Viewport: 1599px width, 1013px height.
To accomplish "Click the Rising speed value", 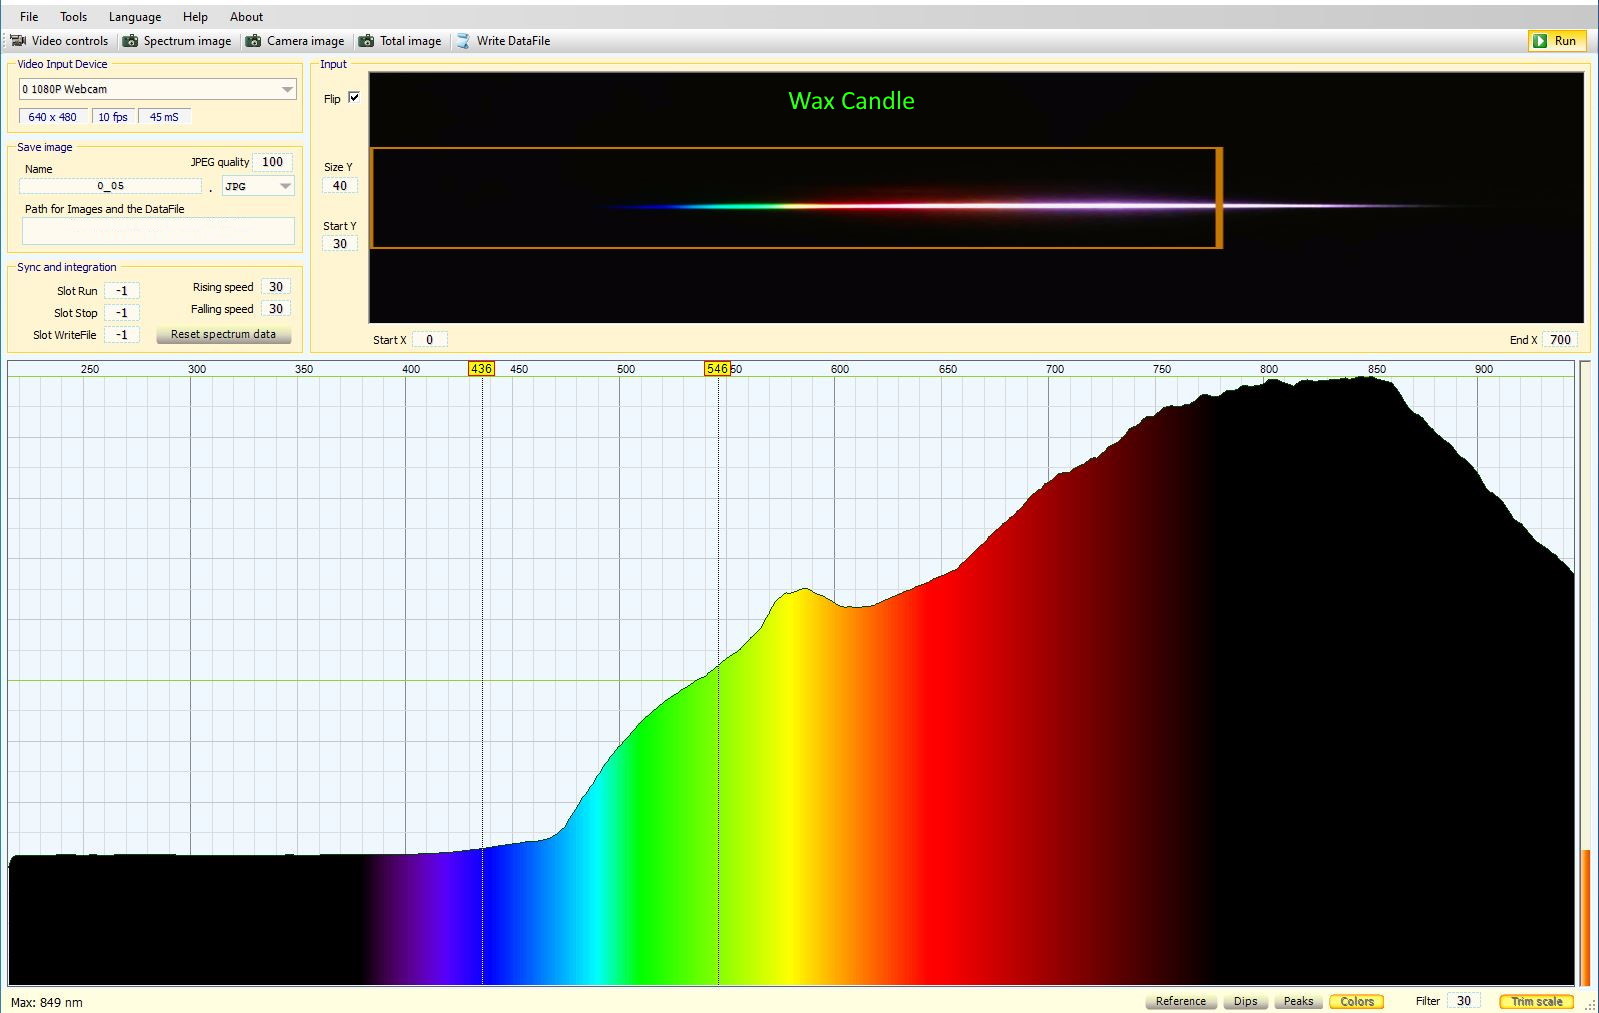I will [x=276, y=287].
